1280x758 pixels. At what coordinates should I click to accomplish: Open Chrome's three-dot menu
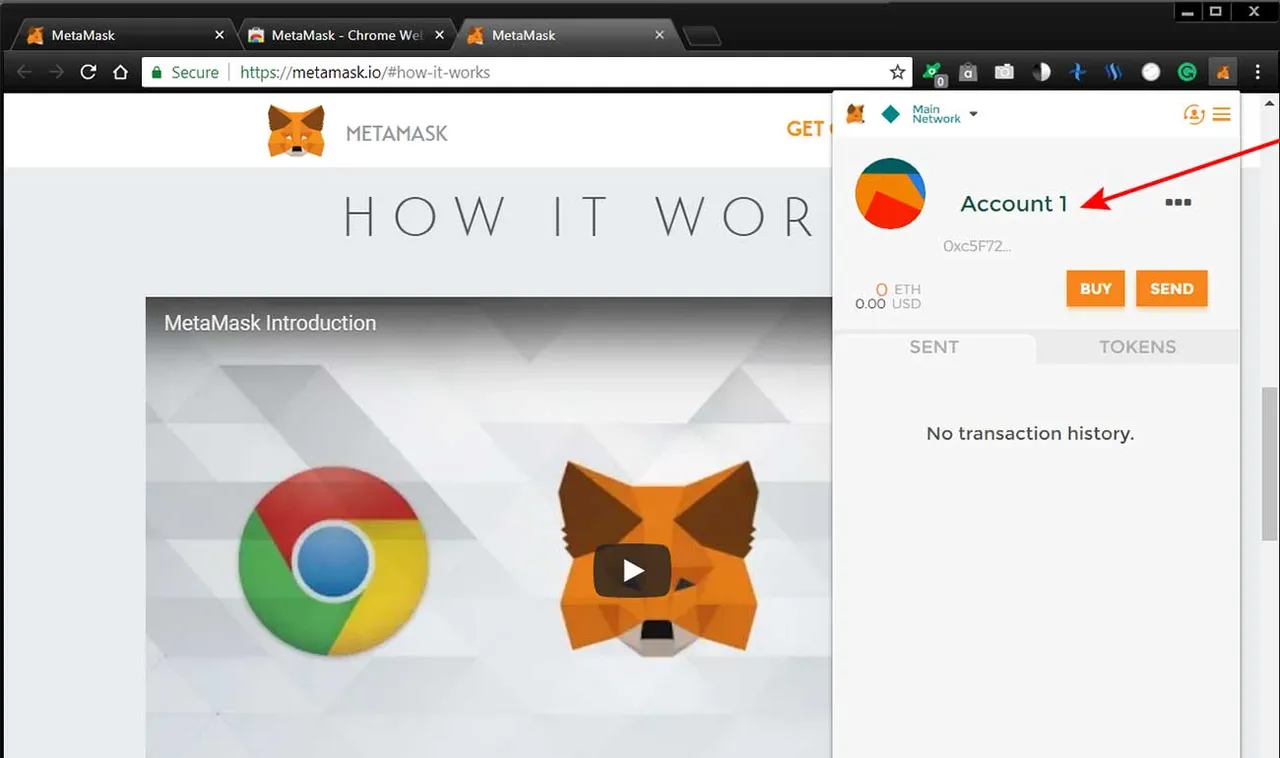tap(1258, 72)
